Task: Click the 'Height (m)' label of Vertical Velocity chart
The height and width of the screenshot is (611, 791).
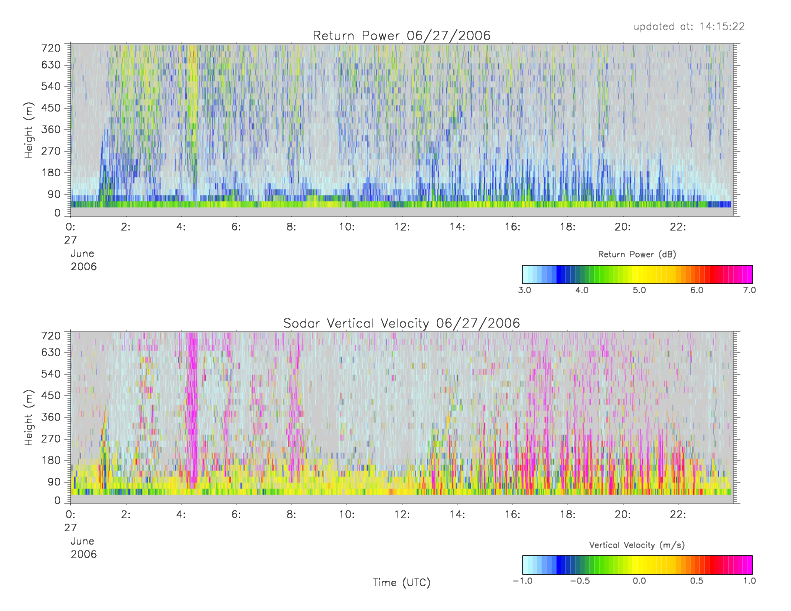Action: 28,418
